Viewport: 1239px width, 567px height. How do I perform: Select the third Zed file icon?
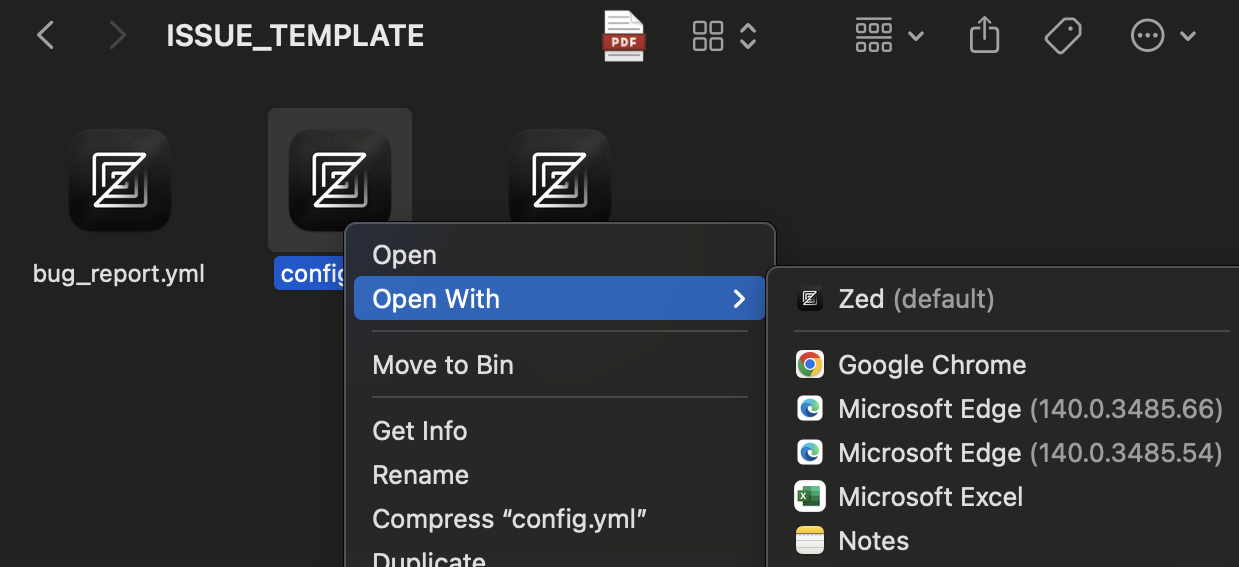(x=559, y=178)
